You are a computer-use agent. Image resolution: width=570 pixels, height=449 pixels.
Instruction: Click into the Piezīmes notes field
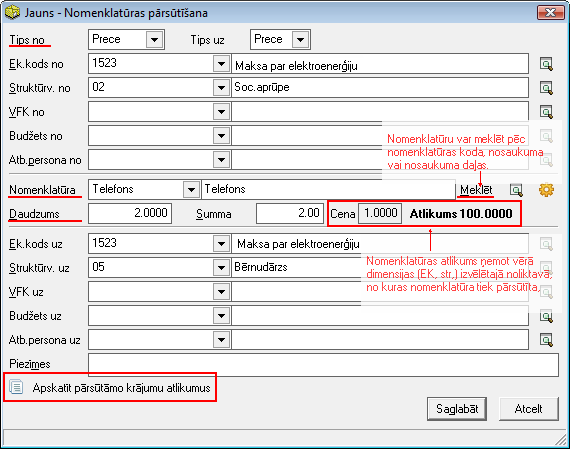pyautogui.click(x=323, y=365)
